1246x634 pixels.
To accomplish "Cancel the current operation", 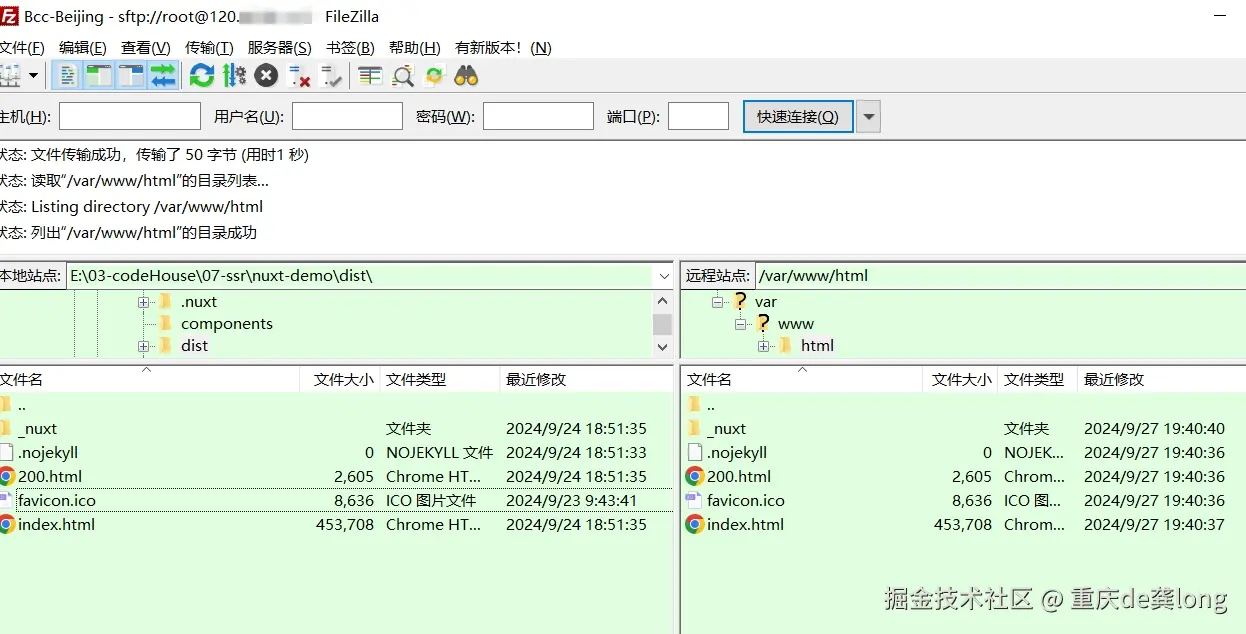I will (266, 75).
